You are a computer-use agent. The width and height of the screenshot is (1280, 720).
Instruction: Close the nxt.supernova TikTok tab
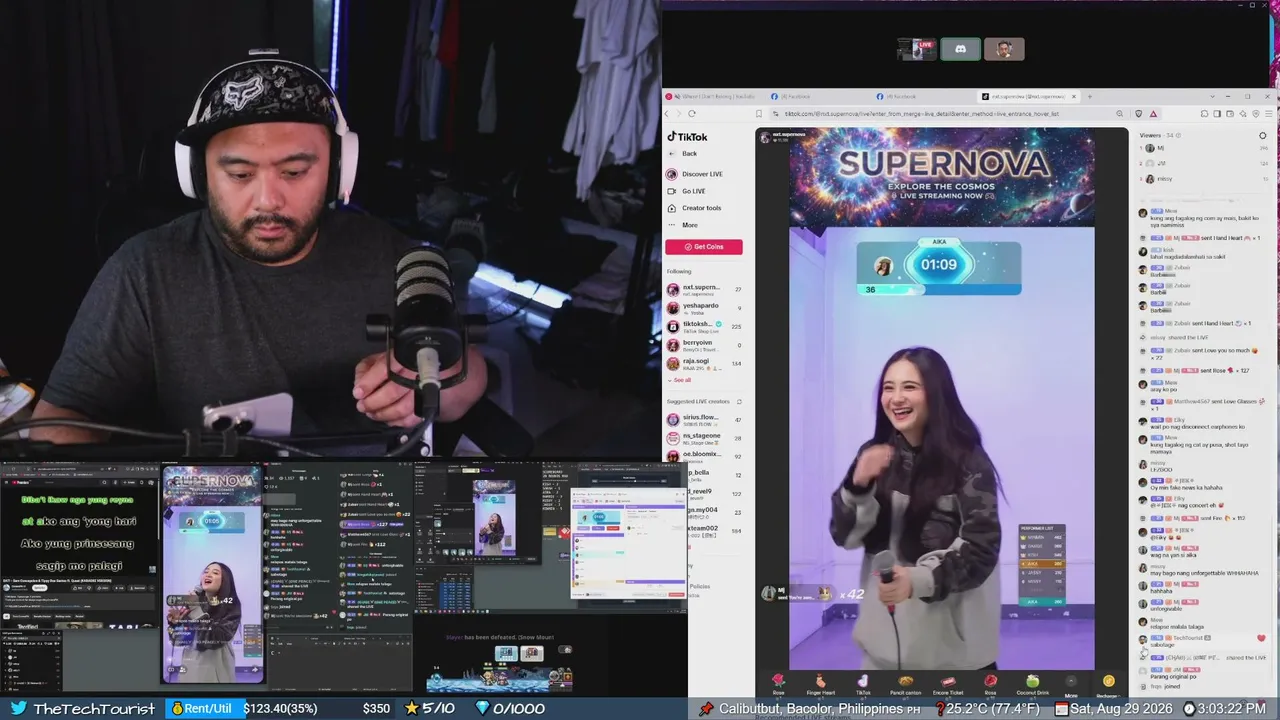tap(1074, 97)
